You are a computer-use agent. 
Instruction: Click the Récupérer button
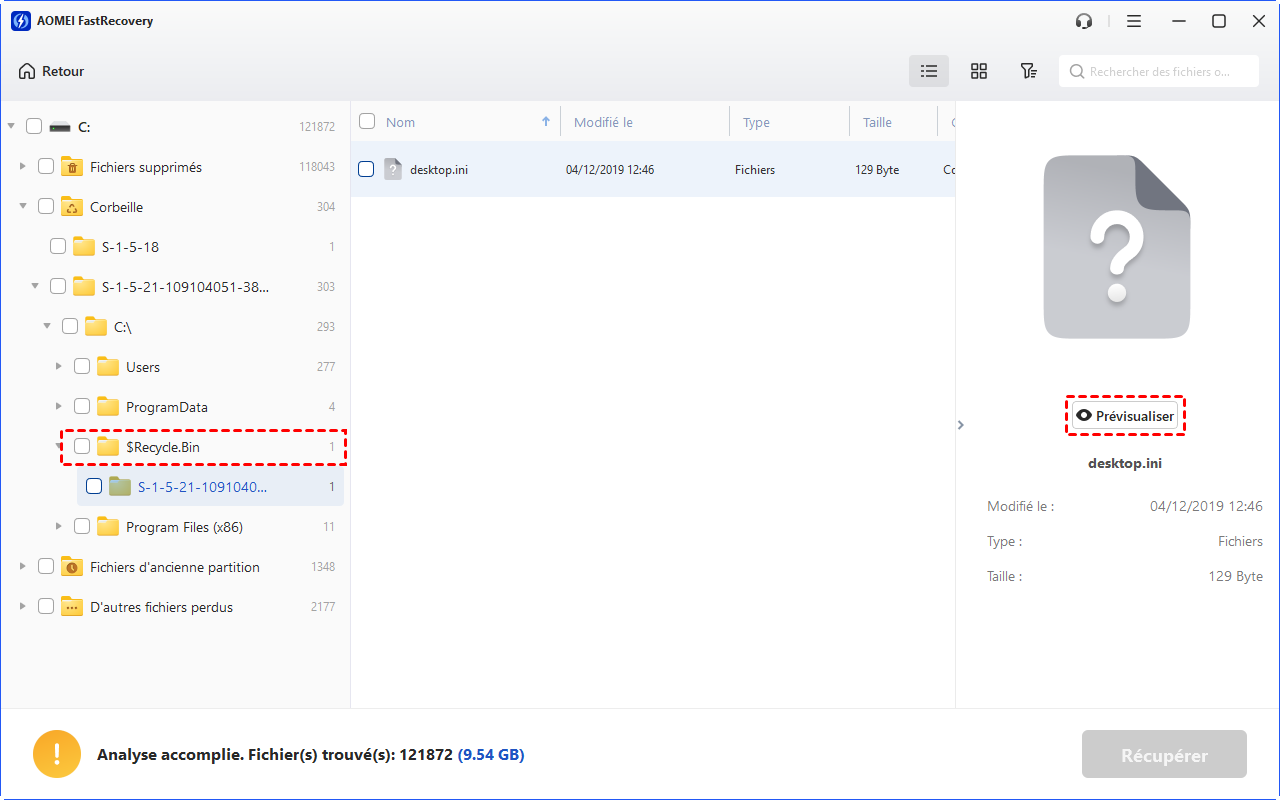(x=1164, y=754)
